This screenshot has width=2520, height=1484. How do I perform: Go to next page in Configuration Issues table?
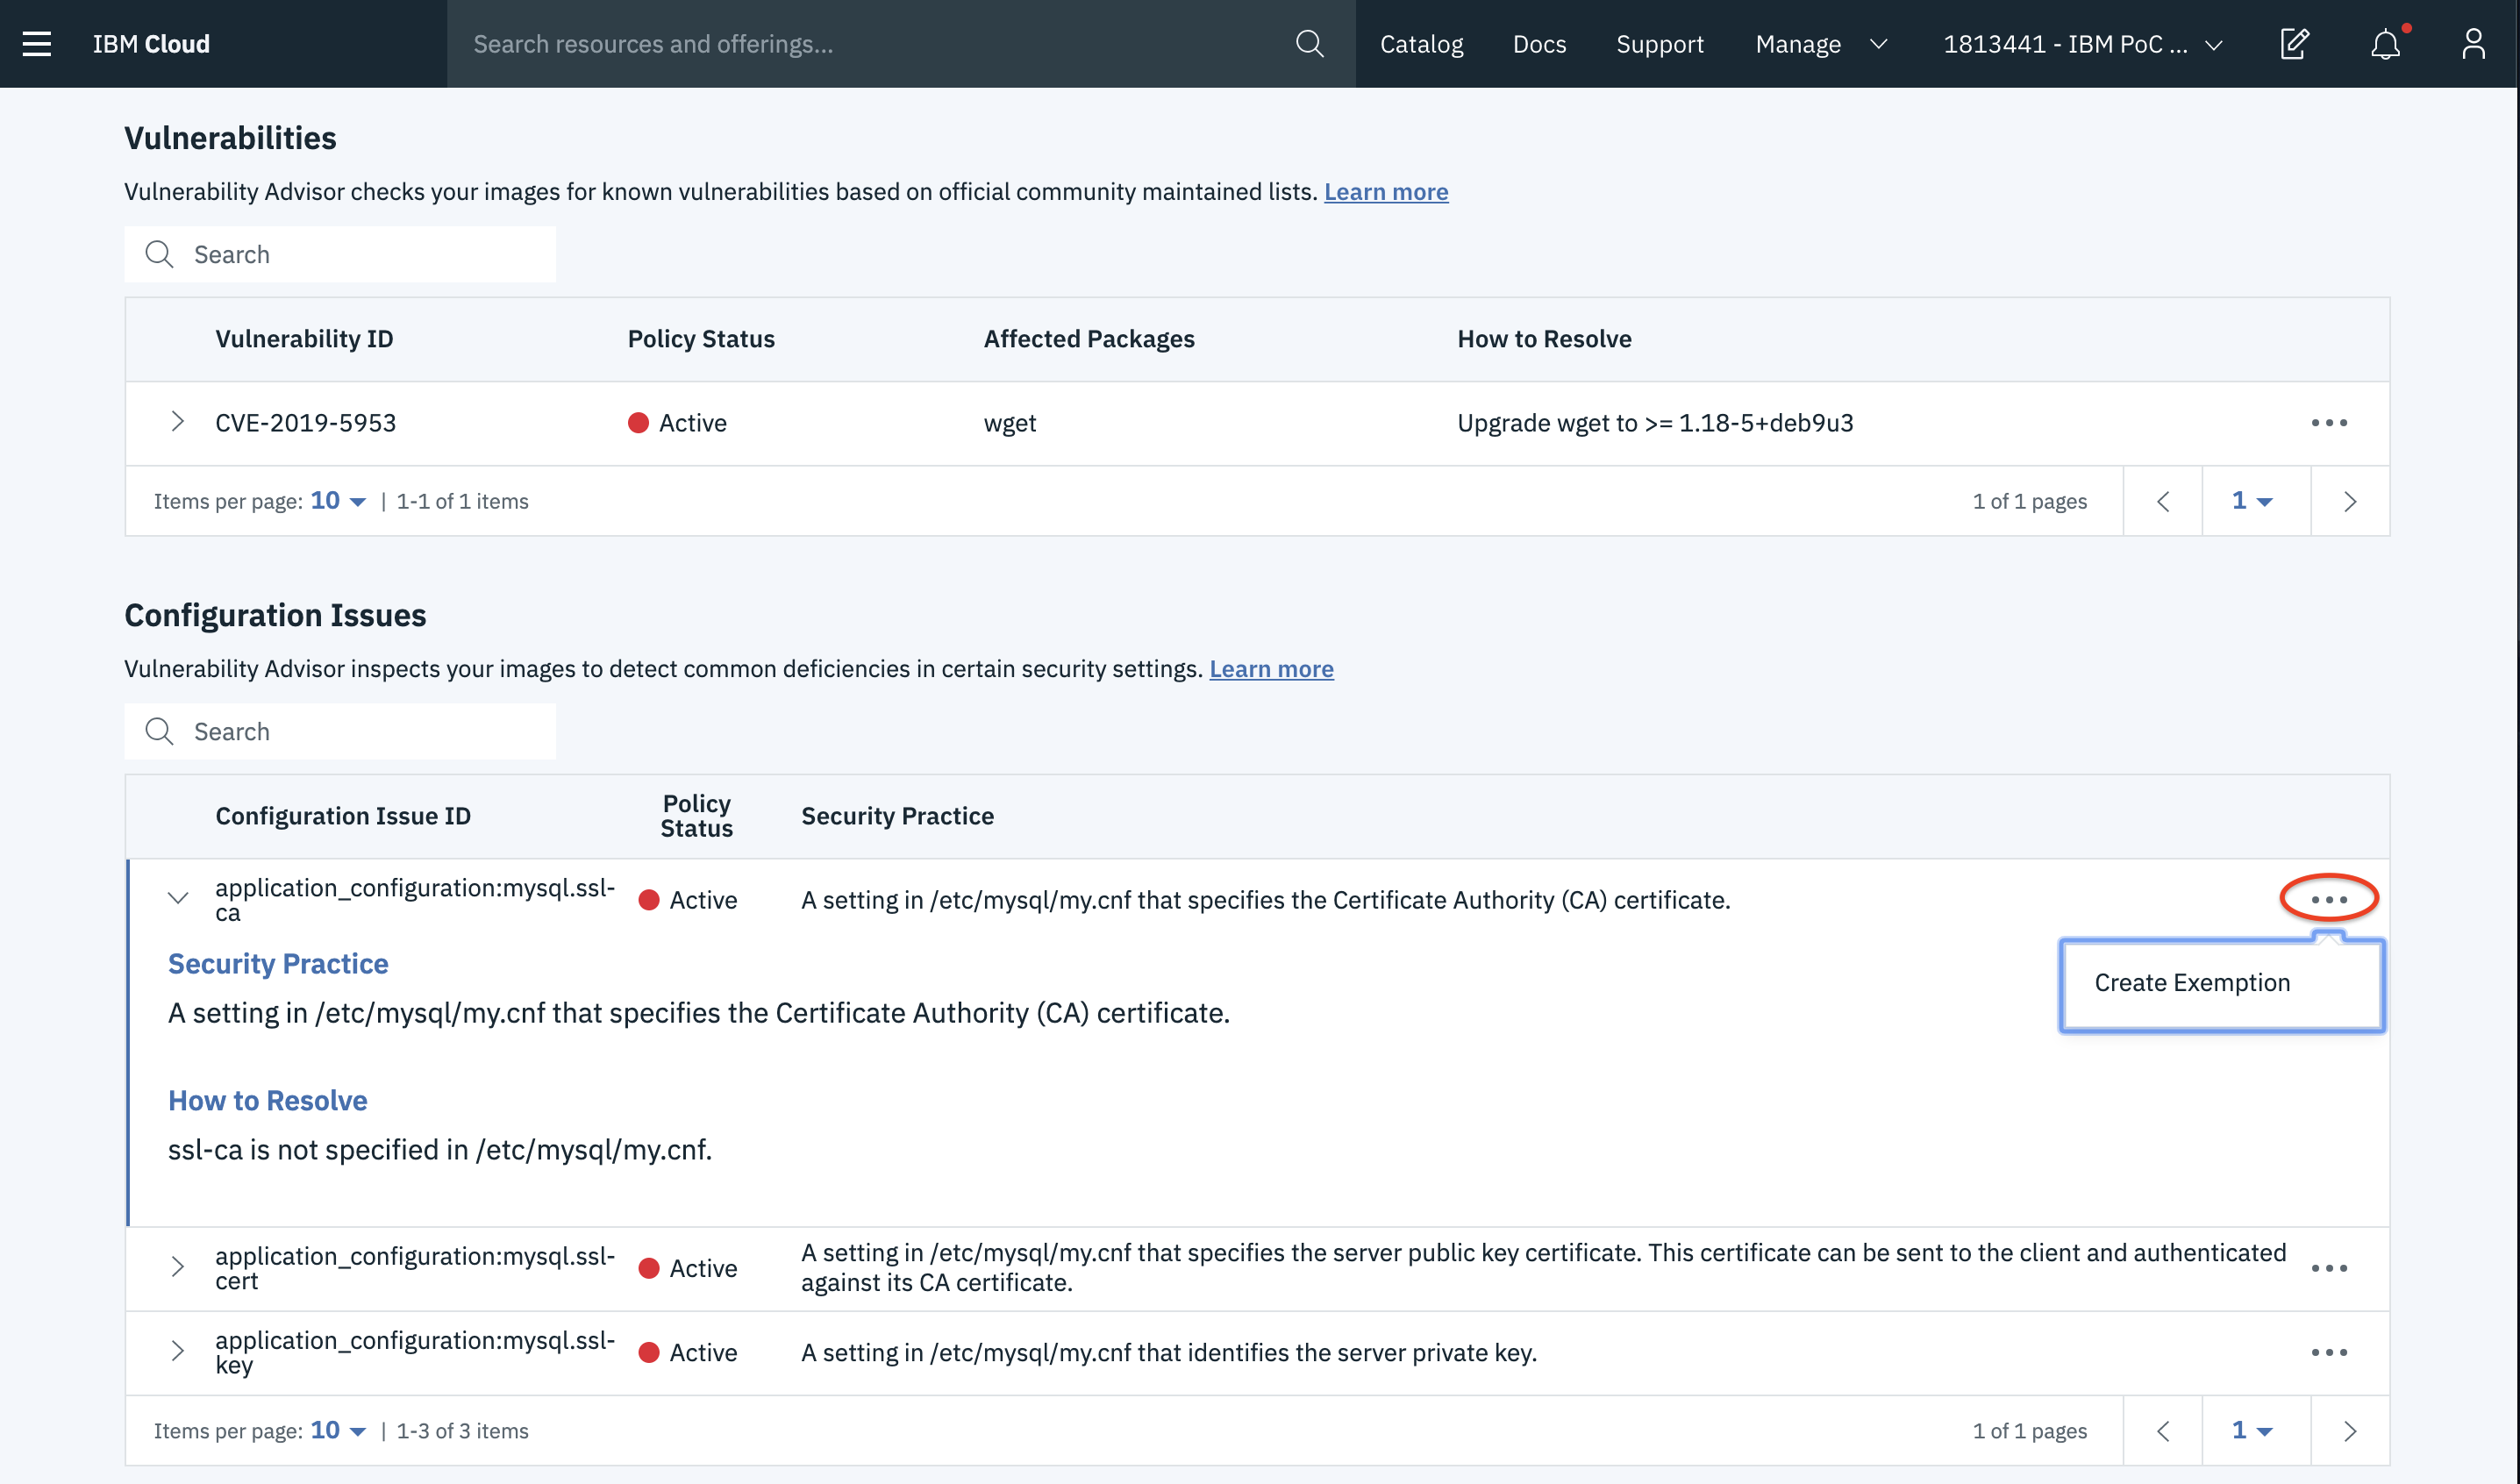point(2350,1431)
